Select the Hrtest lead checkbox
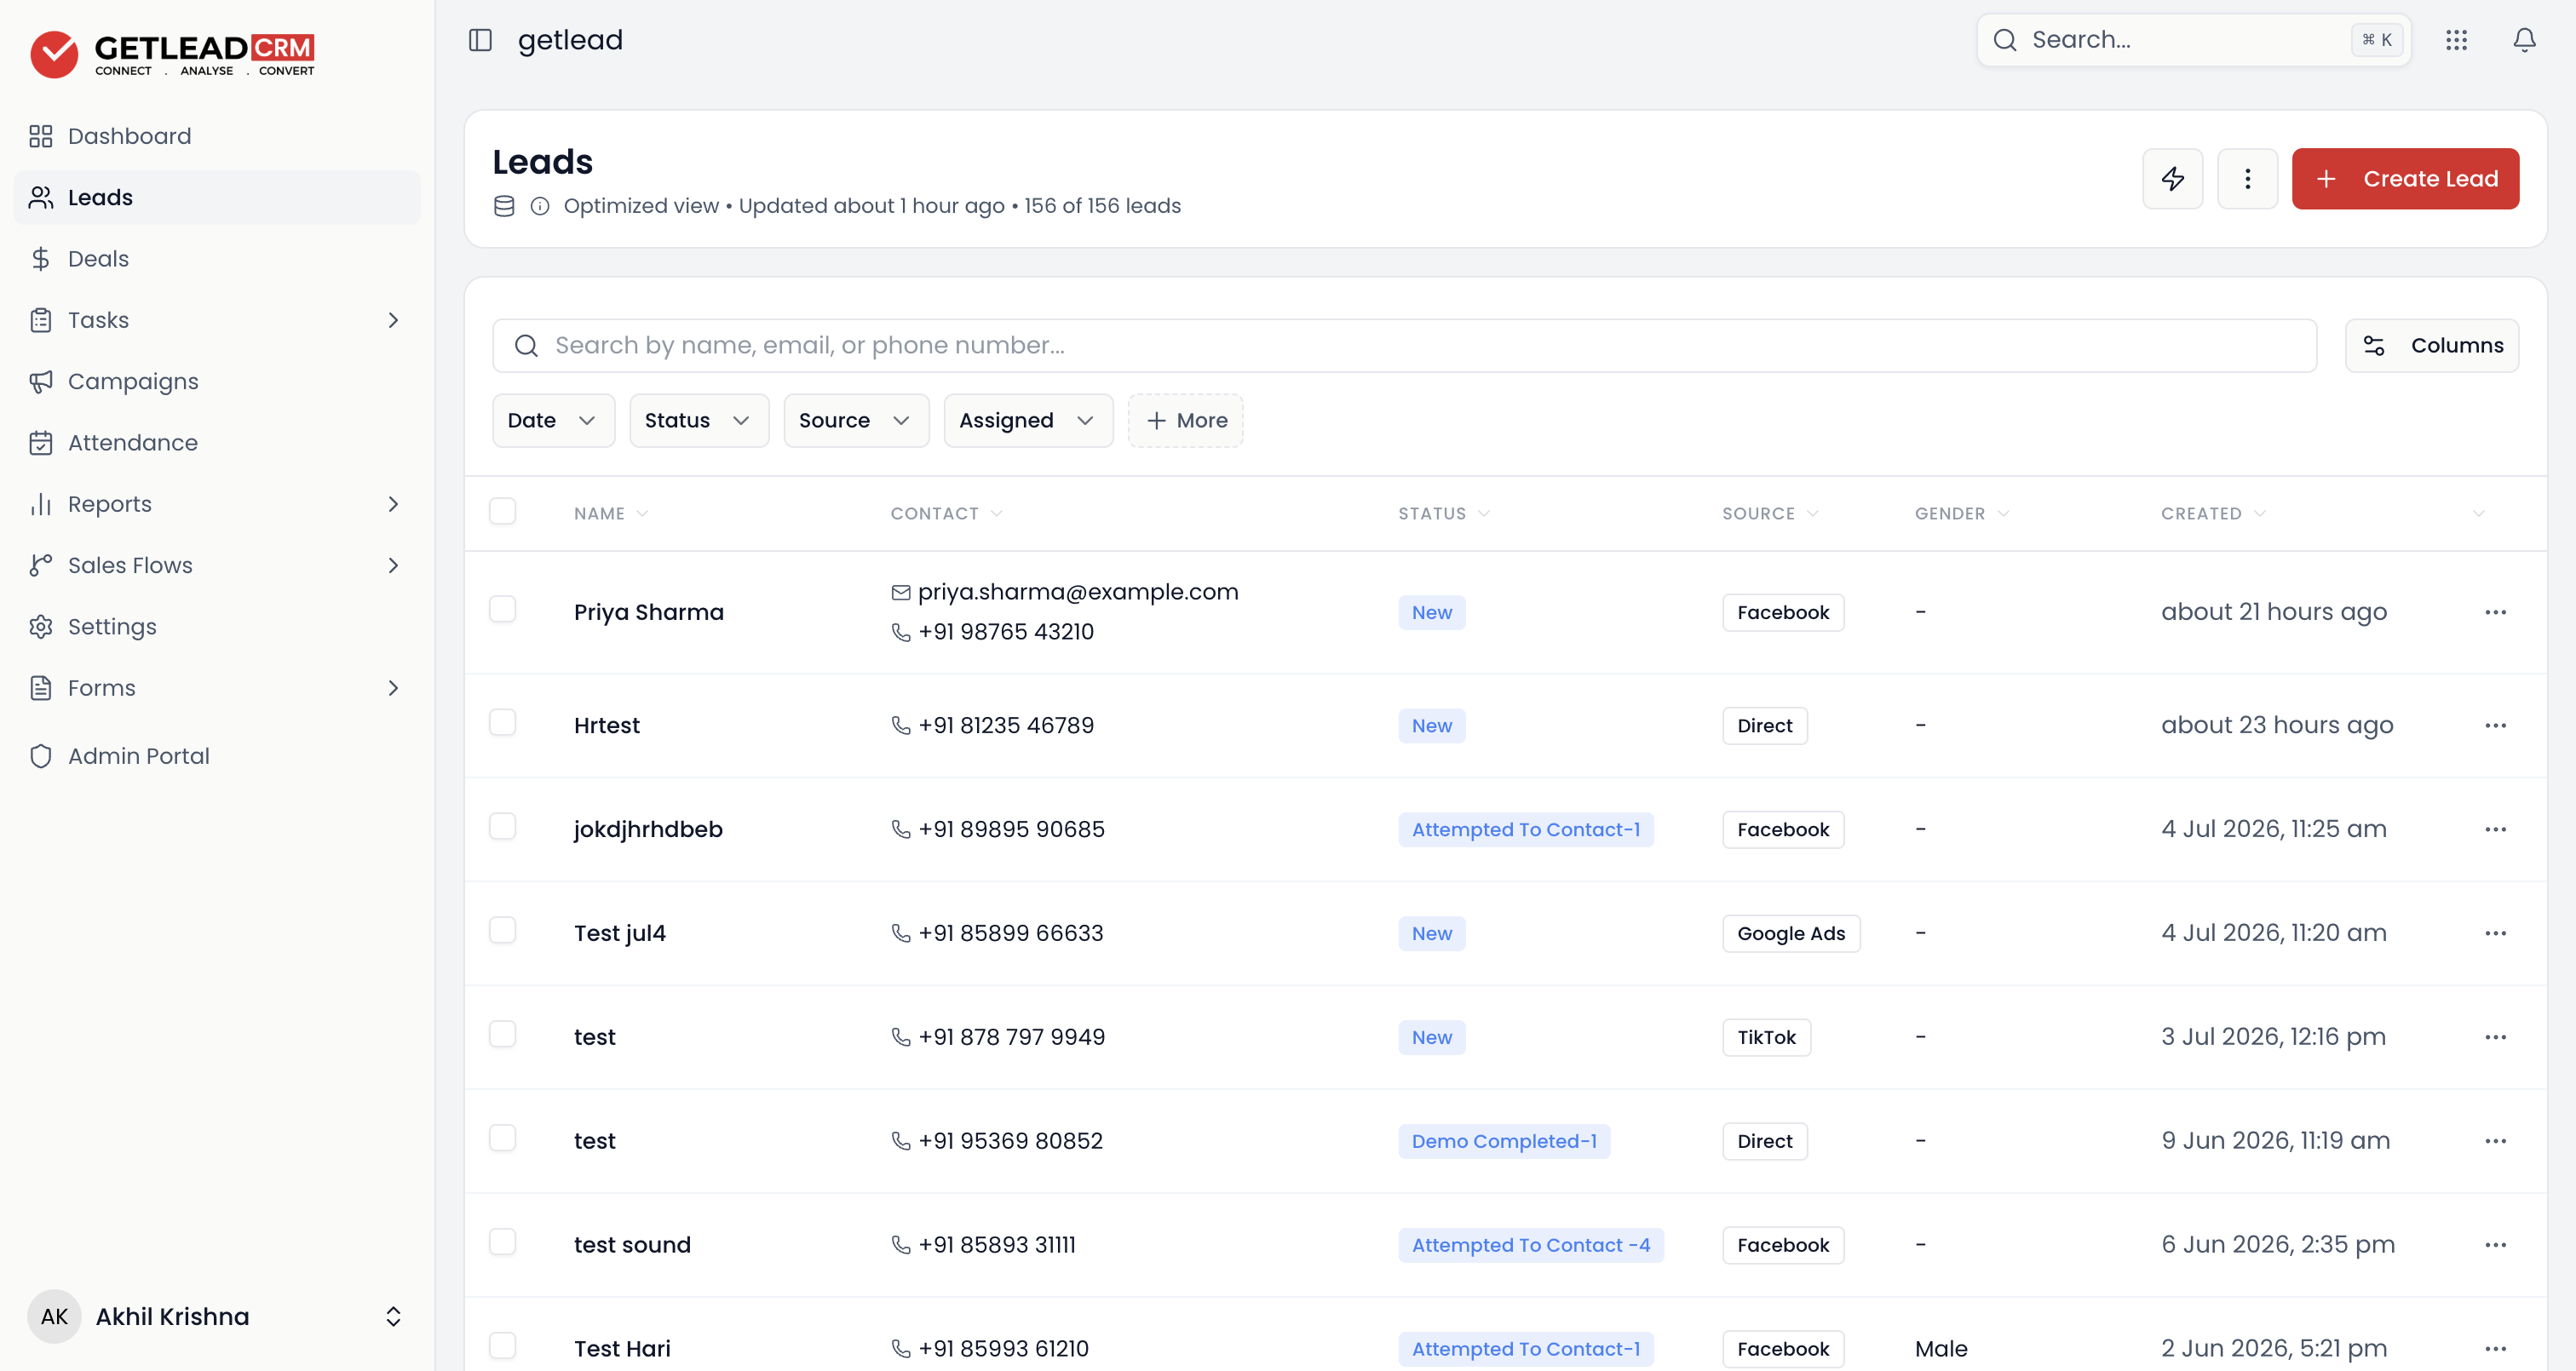The width and height of the screenshot is (2576, 1371). (x=502, y=723)
